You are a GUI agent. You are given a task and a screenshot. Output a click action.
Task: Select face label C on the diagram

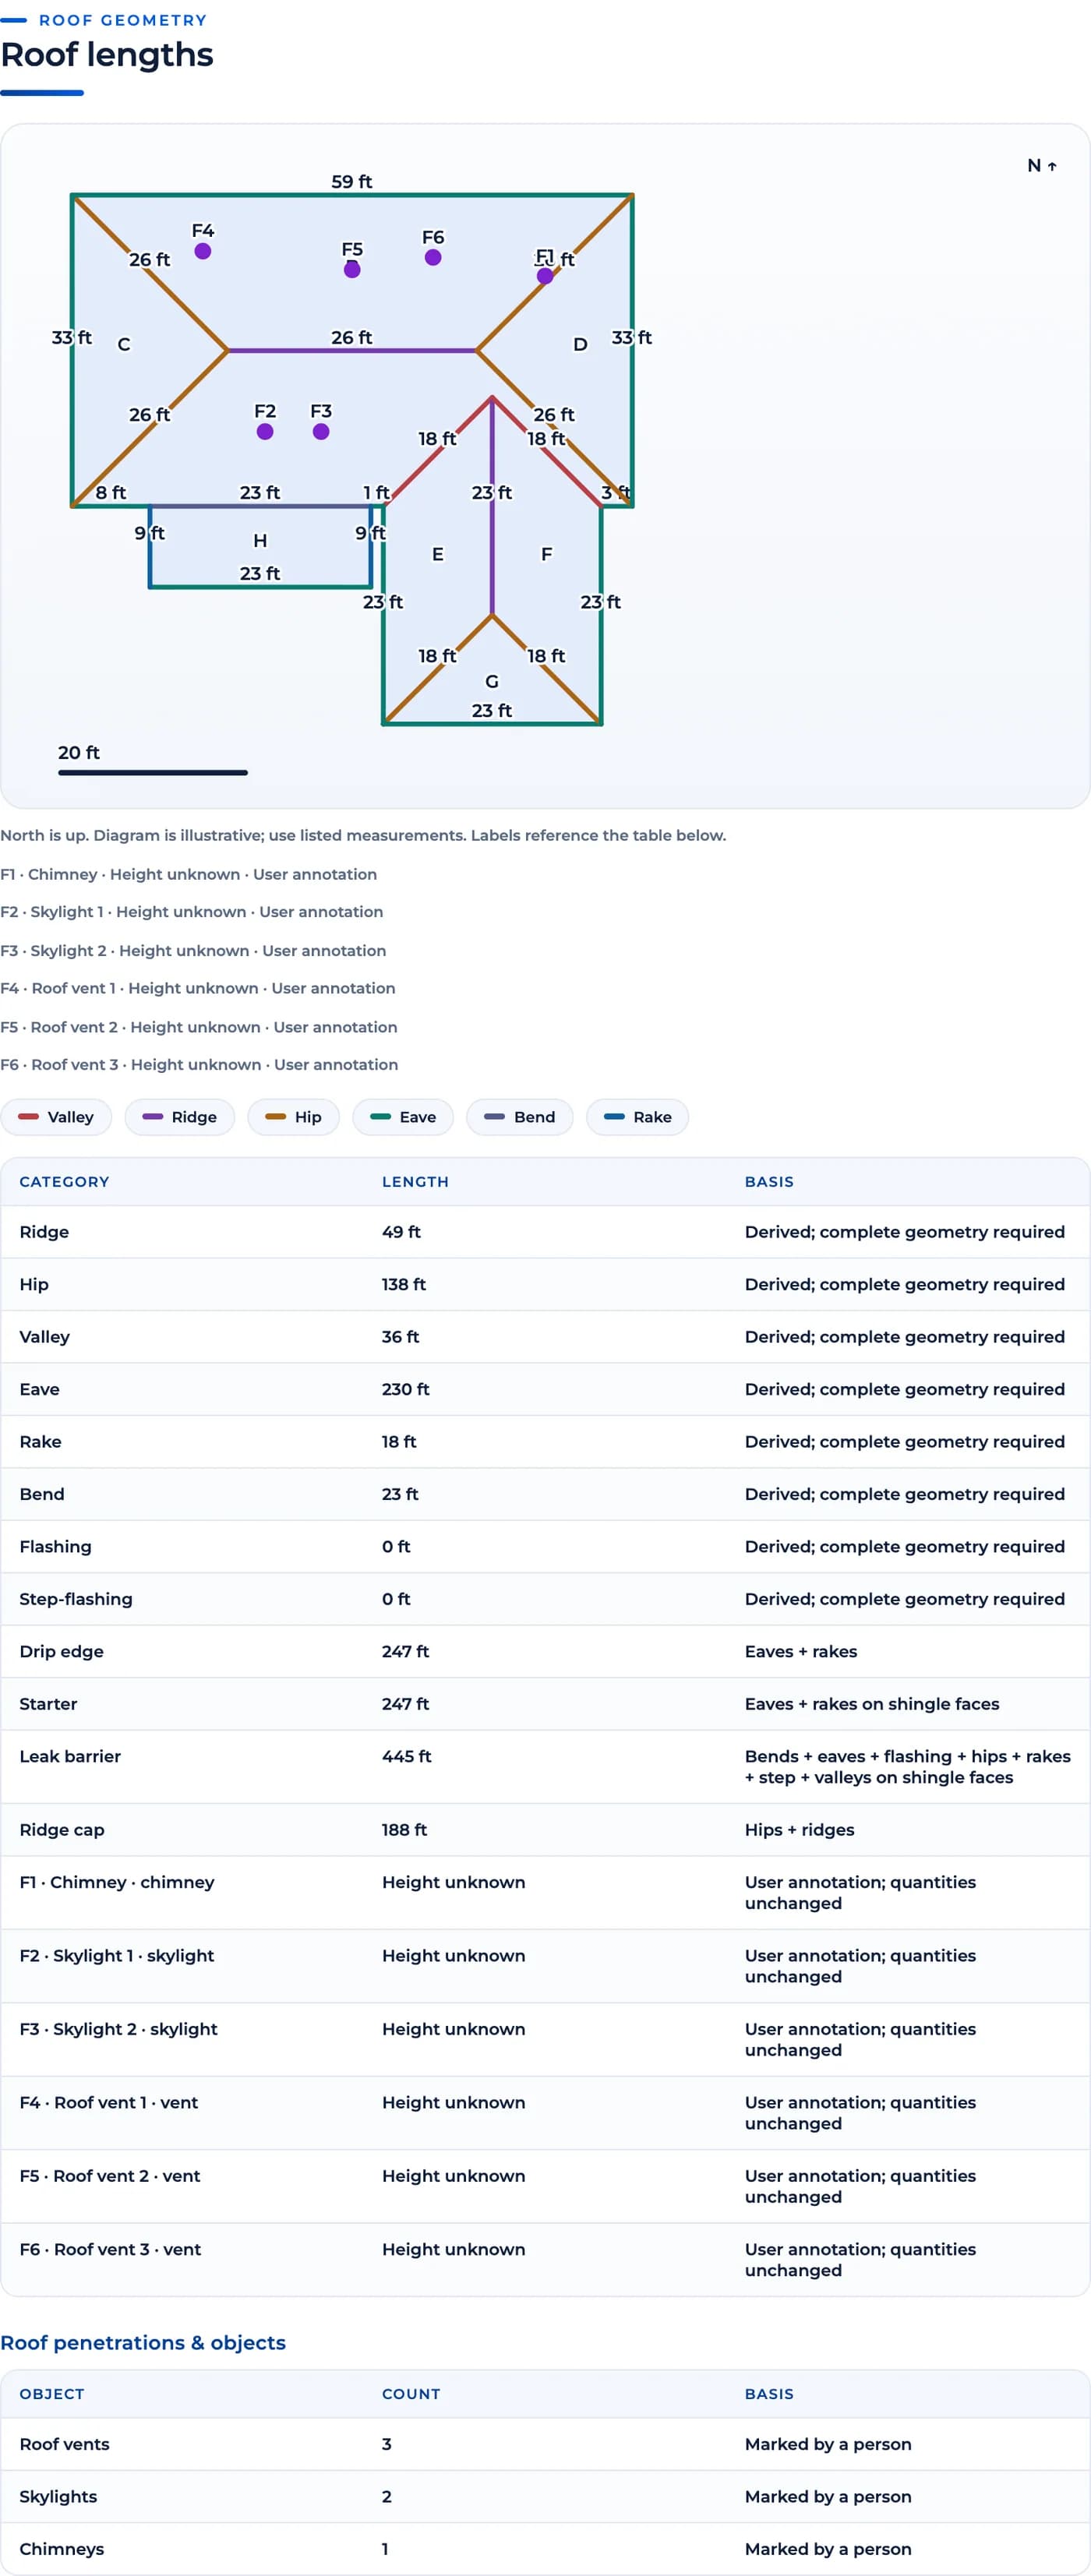coord(124,344)
